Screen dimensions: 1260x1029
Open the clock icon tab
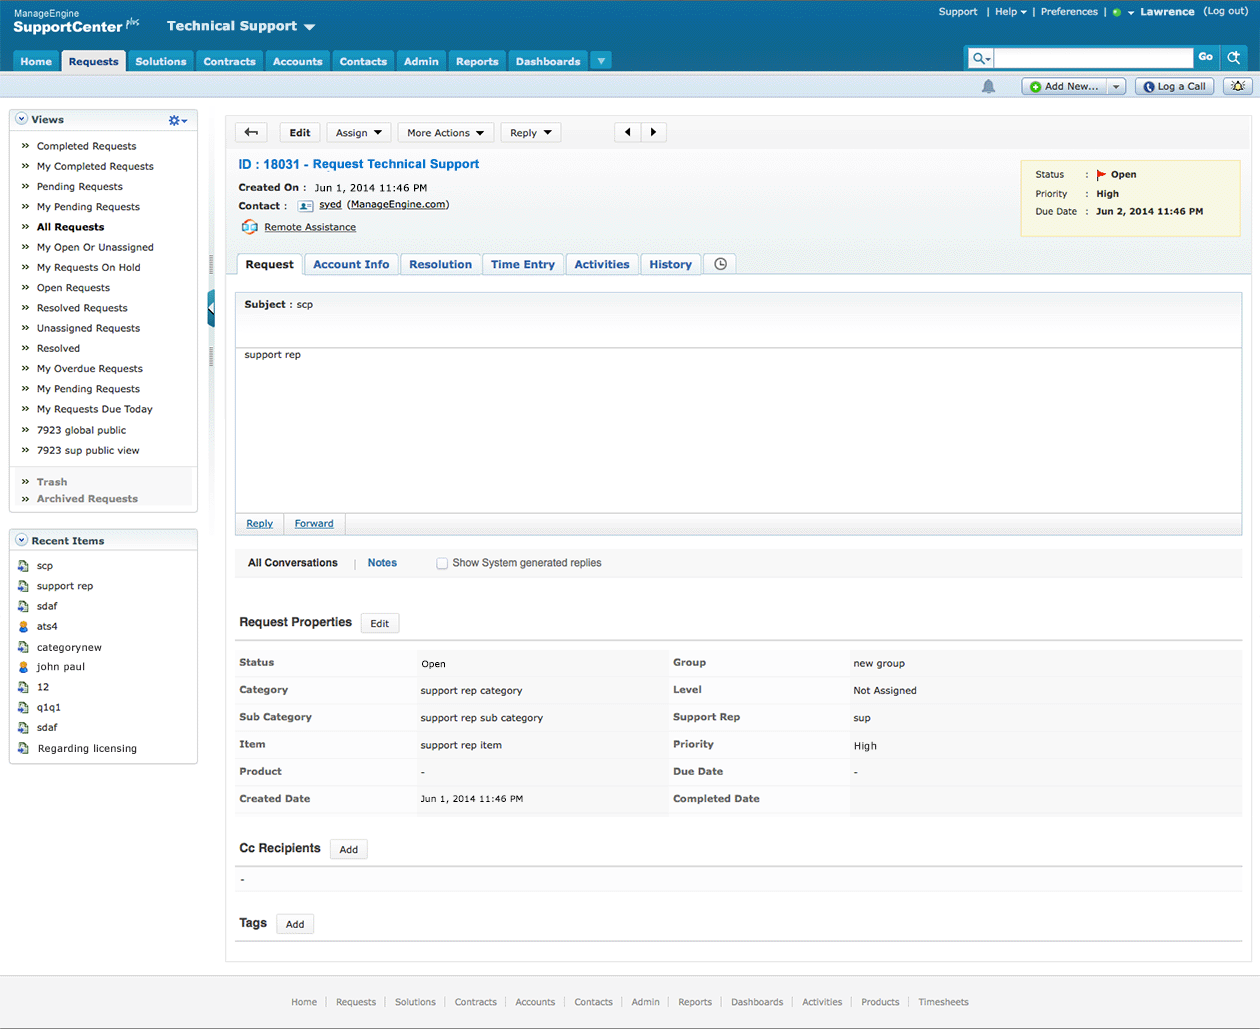(x=720, y=264)
